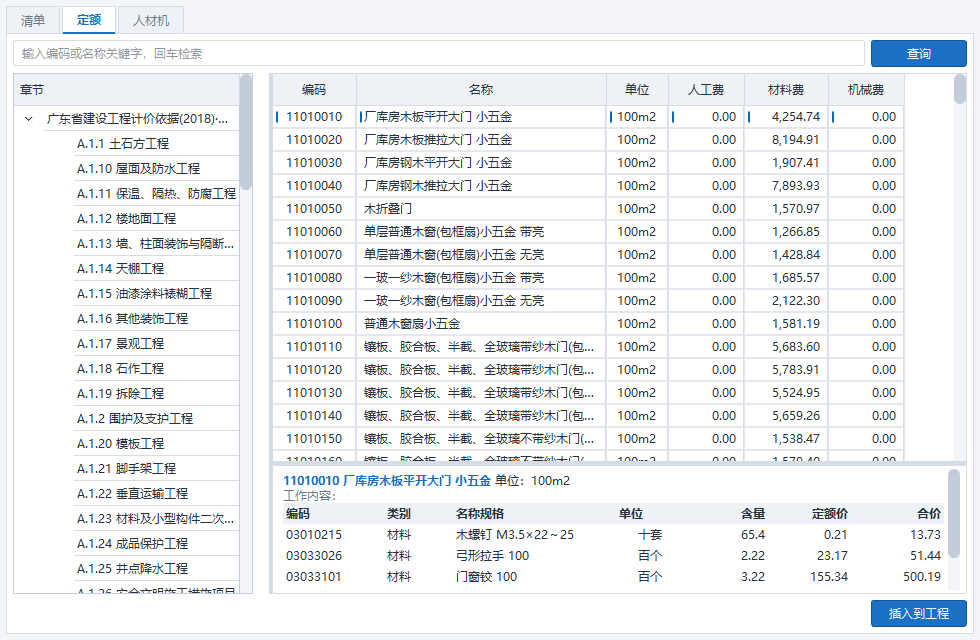The height and width of the screenshot is (640, 980).
Task: Select quota row 11010100 普通木窗扇小五金
Action: (x=588, y=324)
